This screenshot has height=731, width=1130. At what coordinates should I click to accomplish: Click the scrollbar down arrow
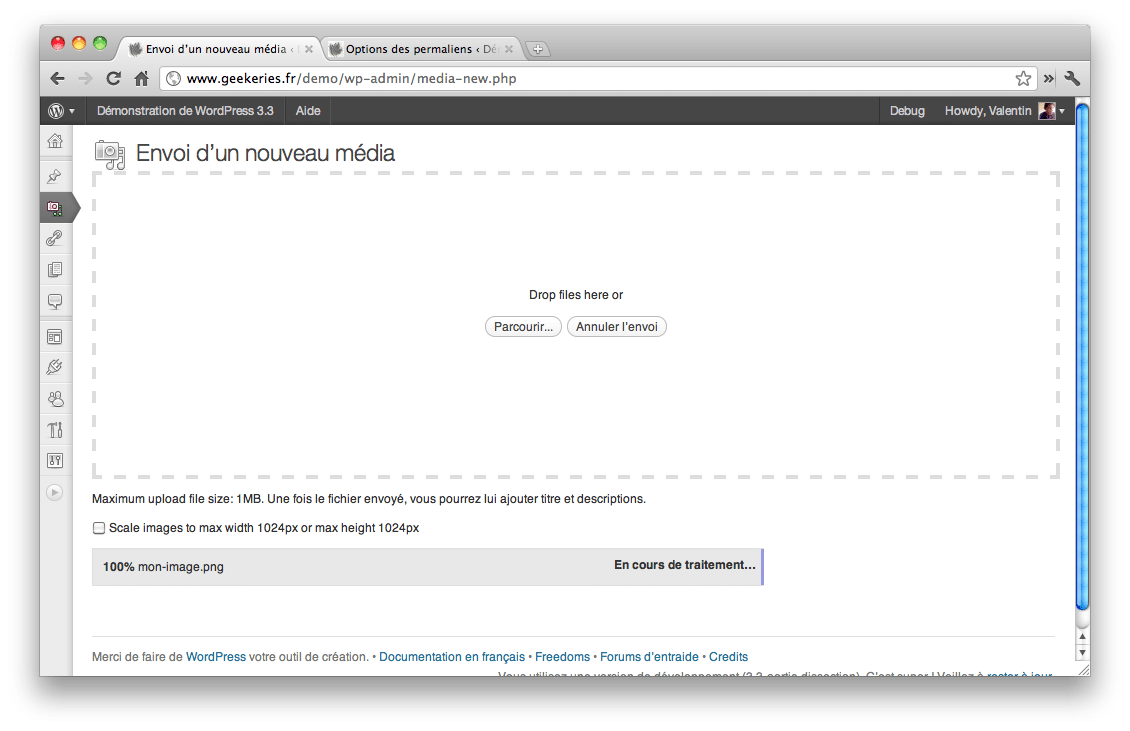[1082, 652]
